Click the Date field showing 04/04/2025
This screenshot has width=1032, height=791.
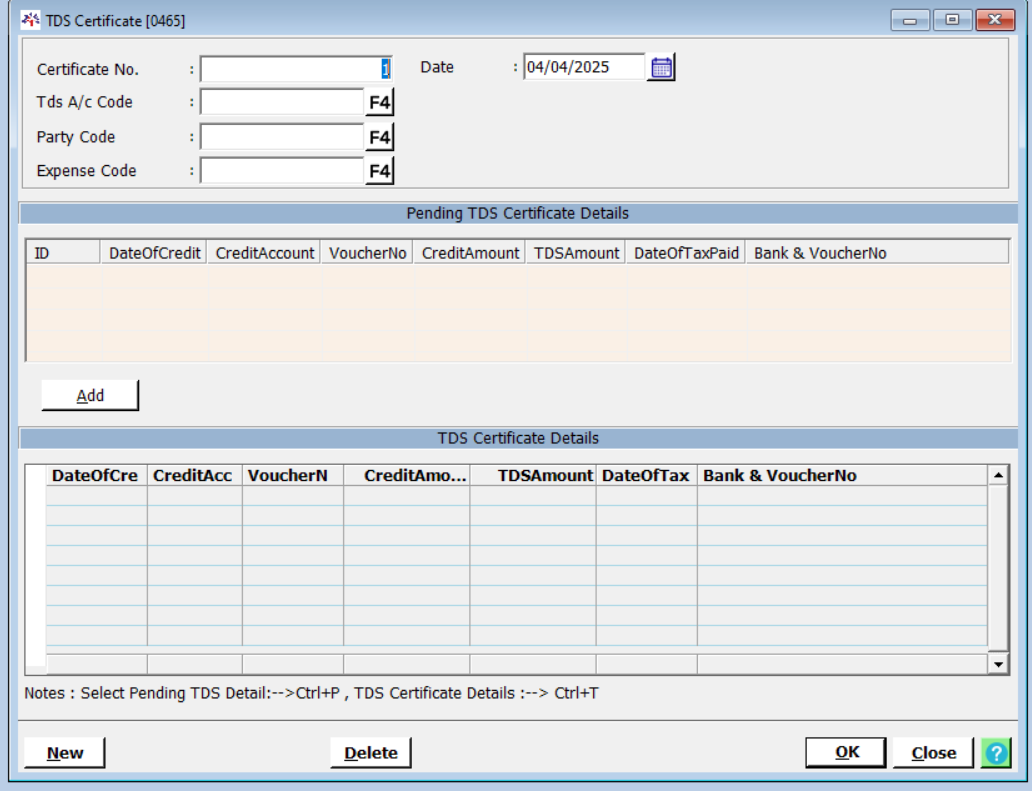click(584, 68)
